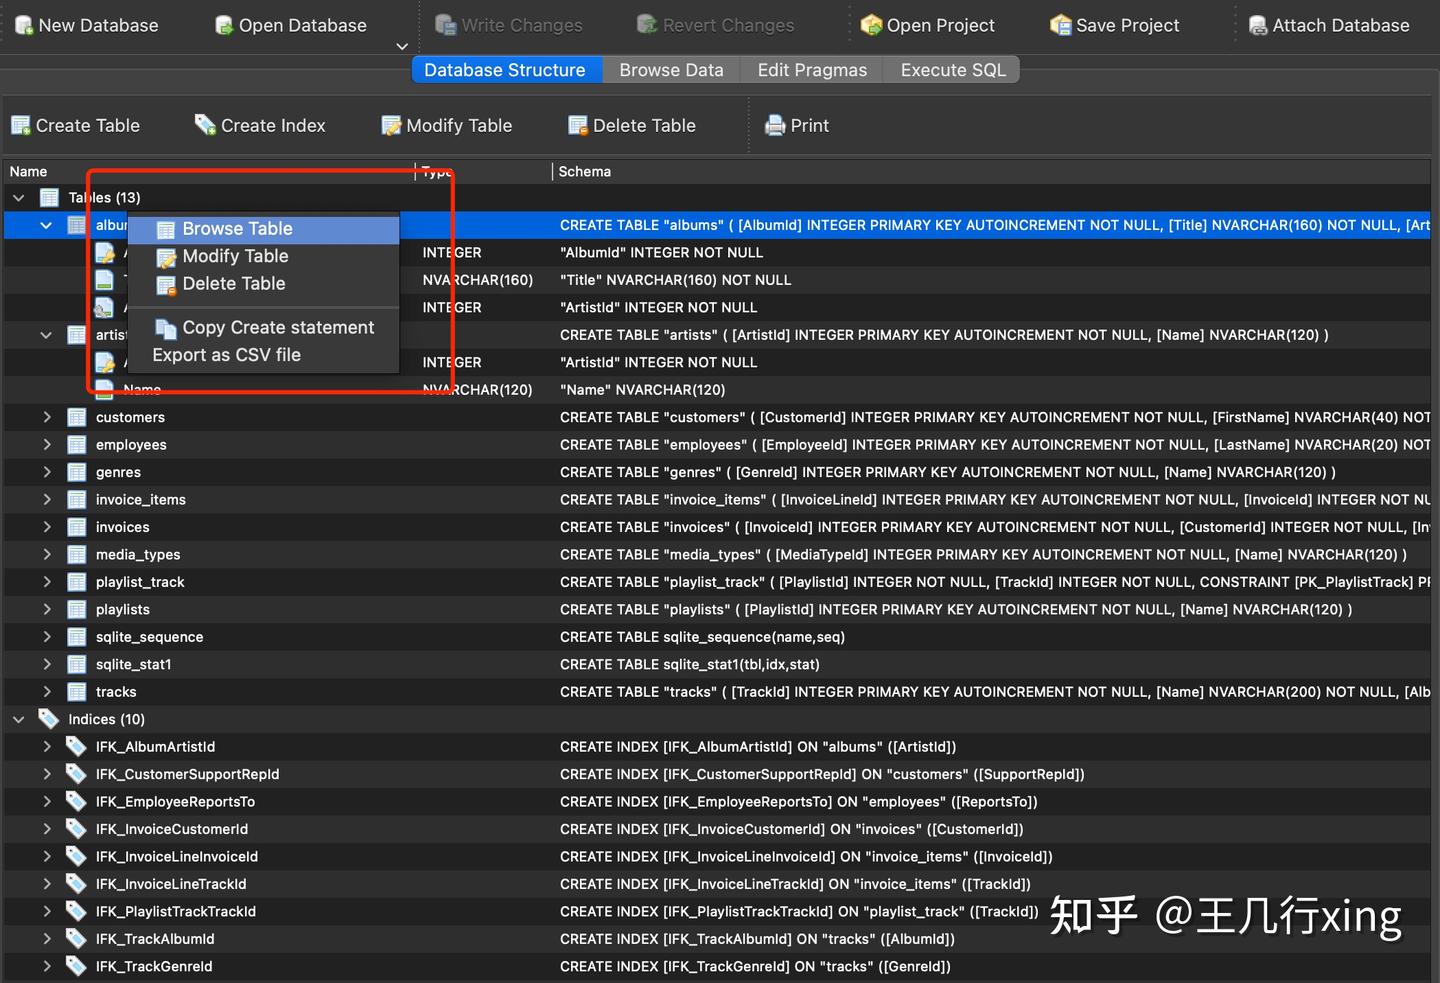Select the tracks table row

pos(115,691)
